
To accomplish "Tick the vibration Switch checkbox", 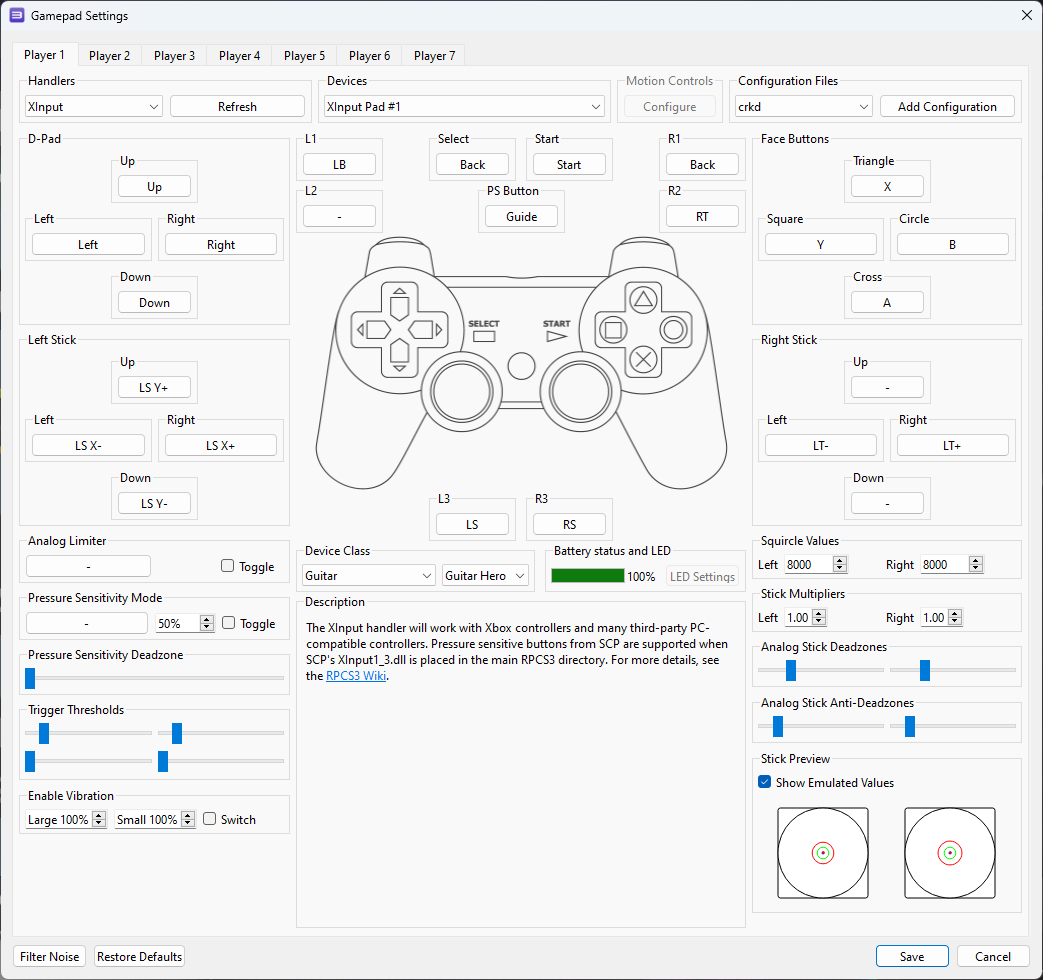I will coord(210,819).
